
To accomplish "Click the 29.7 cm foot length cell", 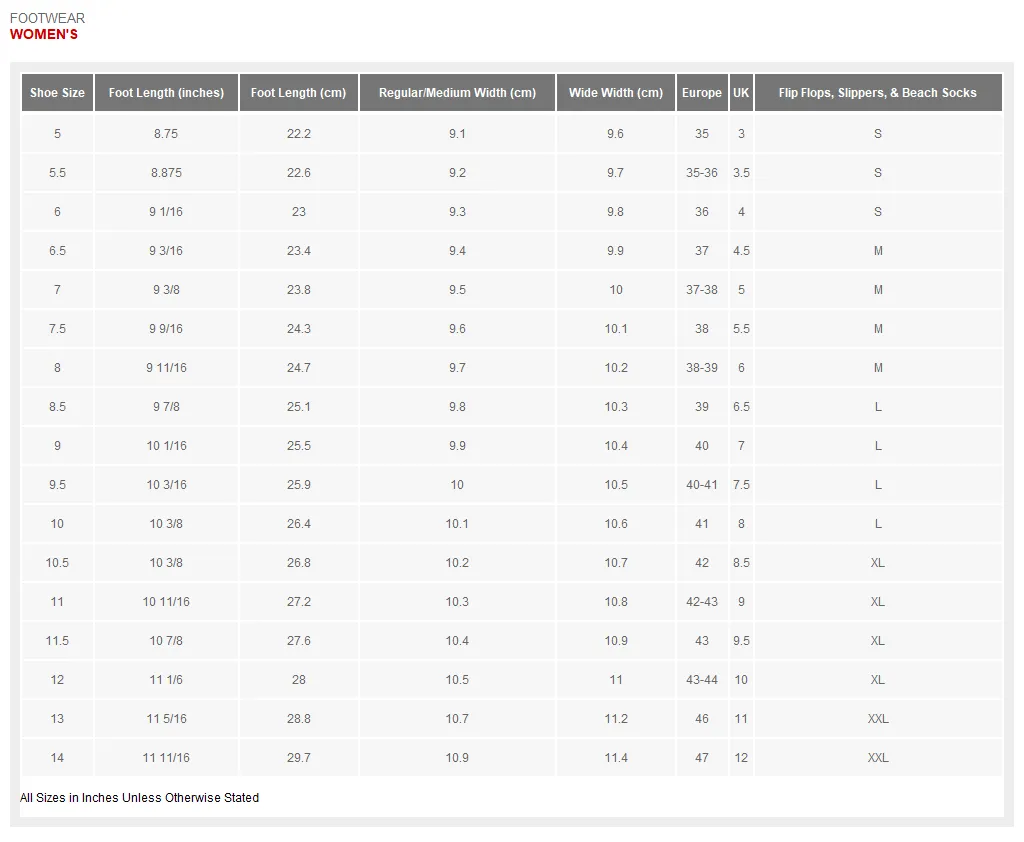I will 298,758.
